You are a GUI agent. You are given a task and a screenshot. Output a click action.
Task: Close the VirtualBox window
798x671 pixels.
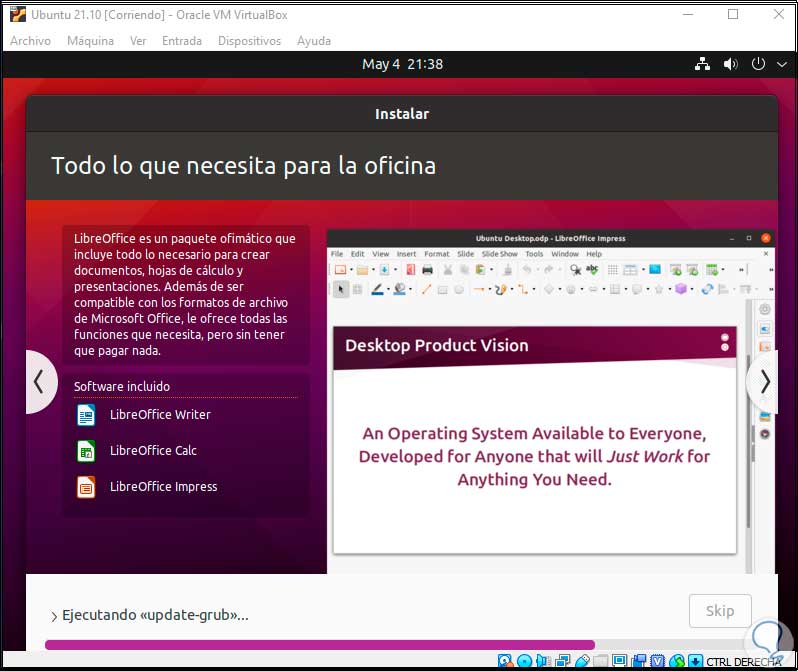(779, 14)
